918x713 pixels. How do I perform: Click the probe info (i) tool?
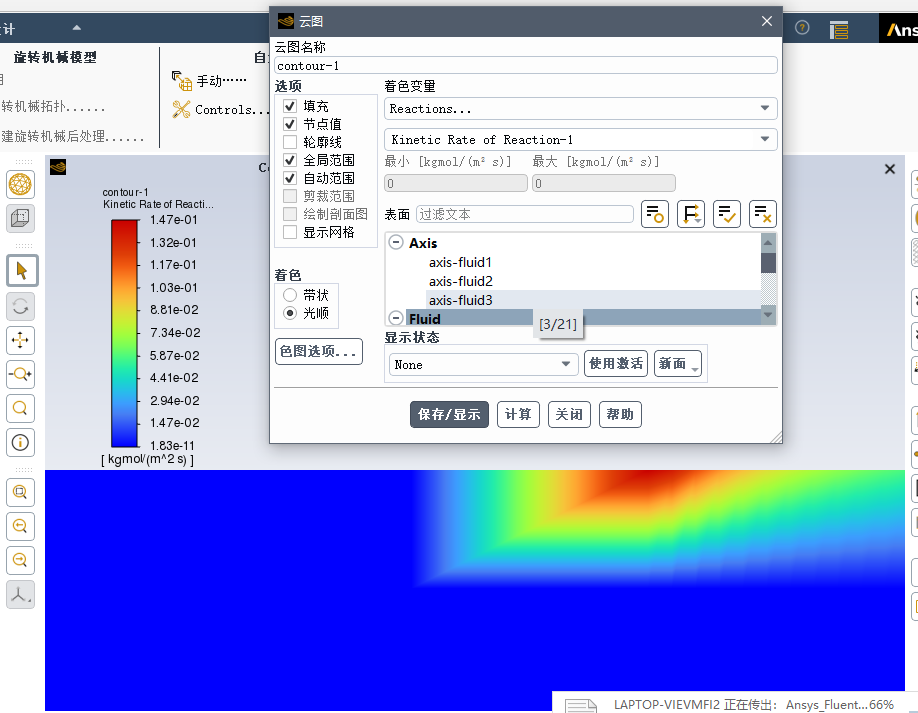point(21,442)
